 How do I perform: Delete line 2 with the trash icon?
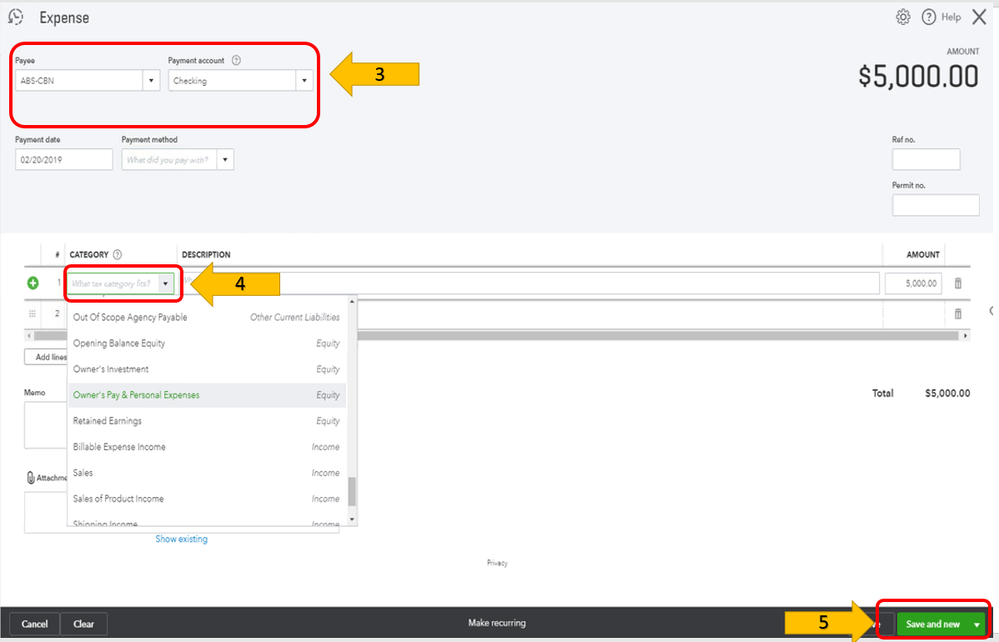[x=958, y=313]
